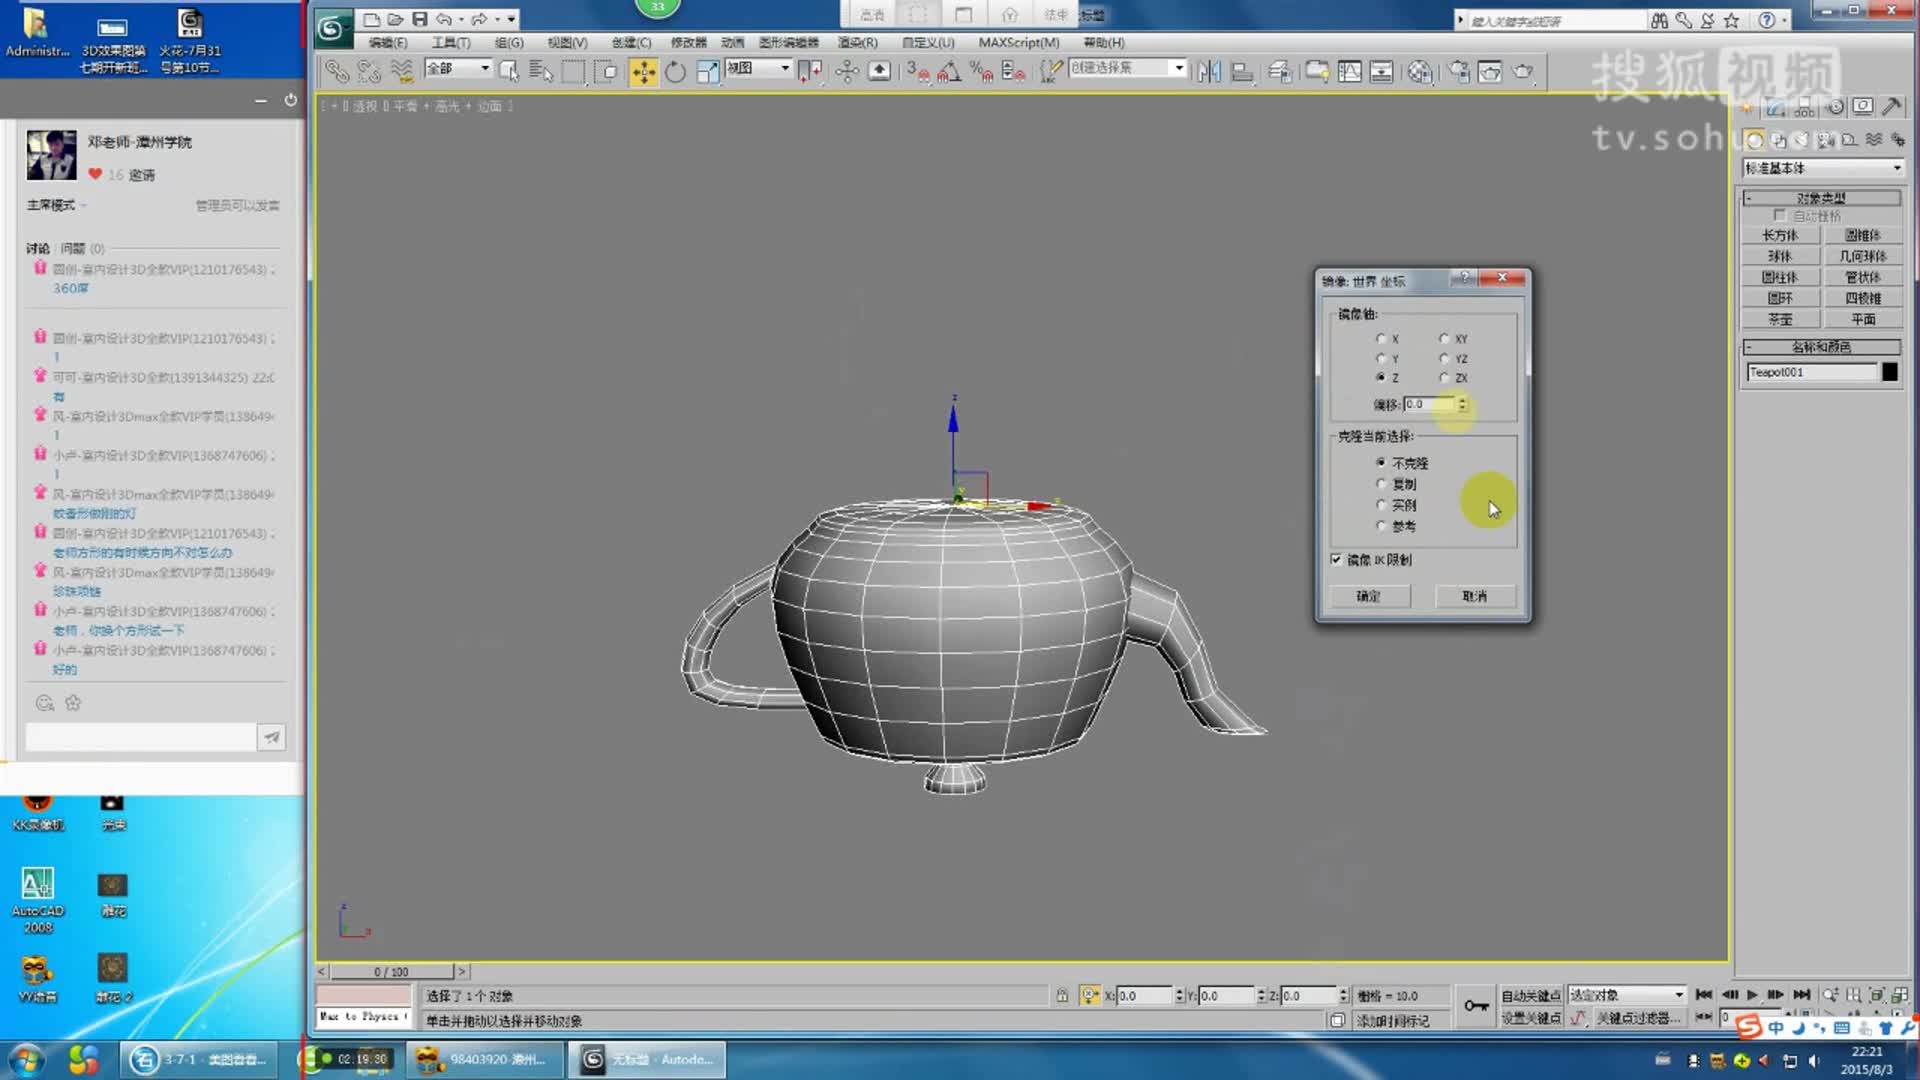Open the Select by Name dialog icon

coord(541,71)
